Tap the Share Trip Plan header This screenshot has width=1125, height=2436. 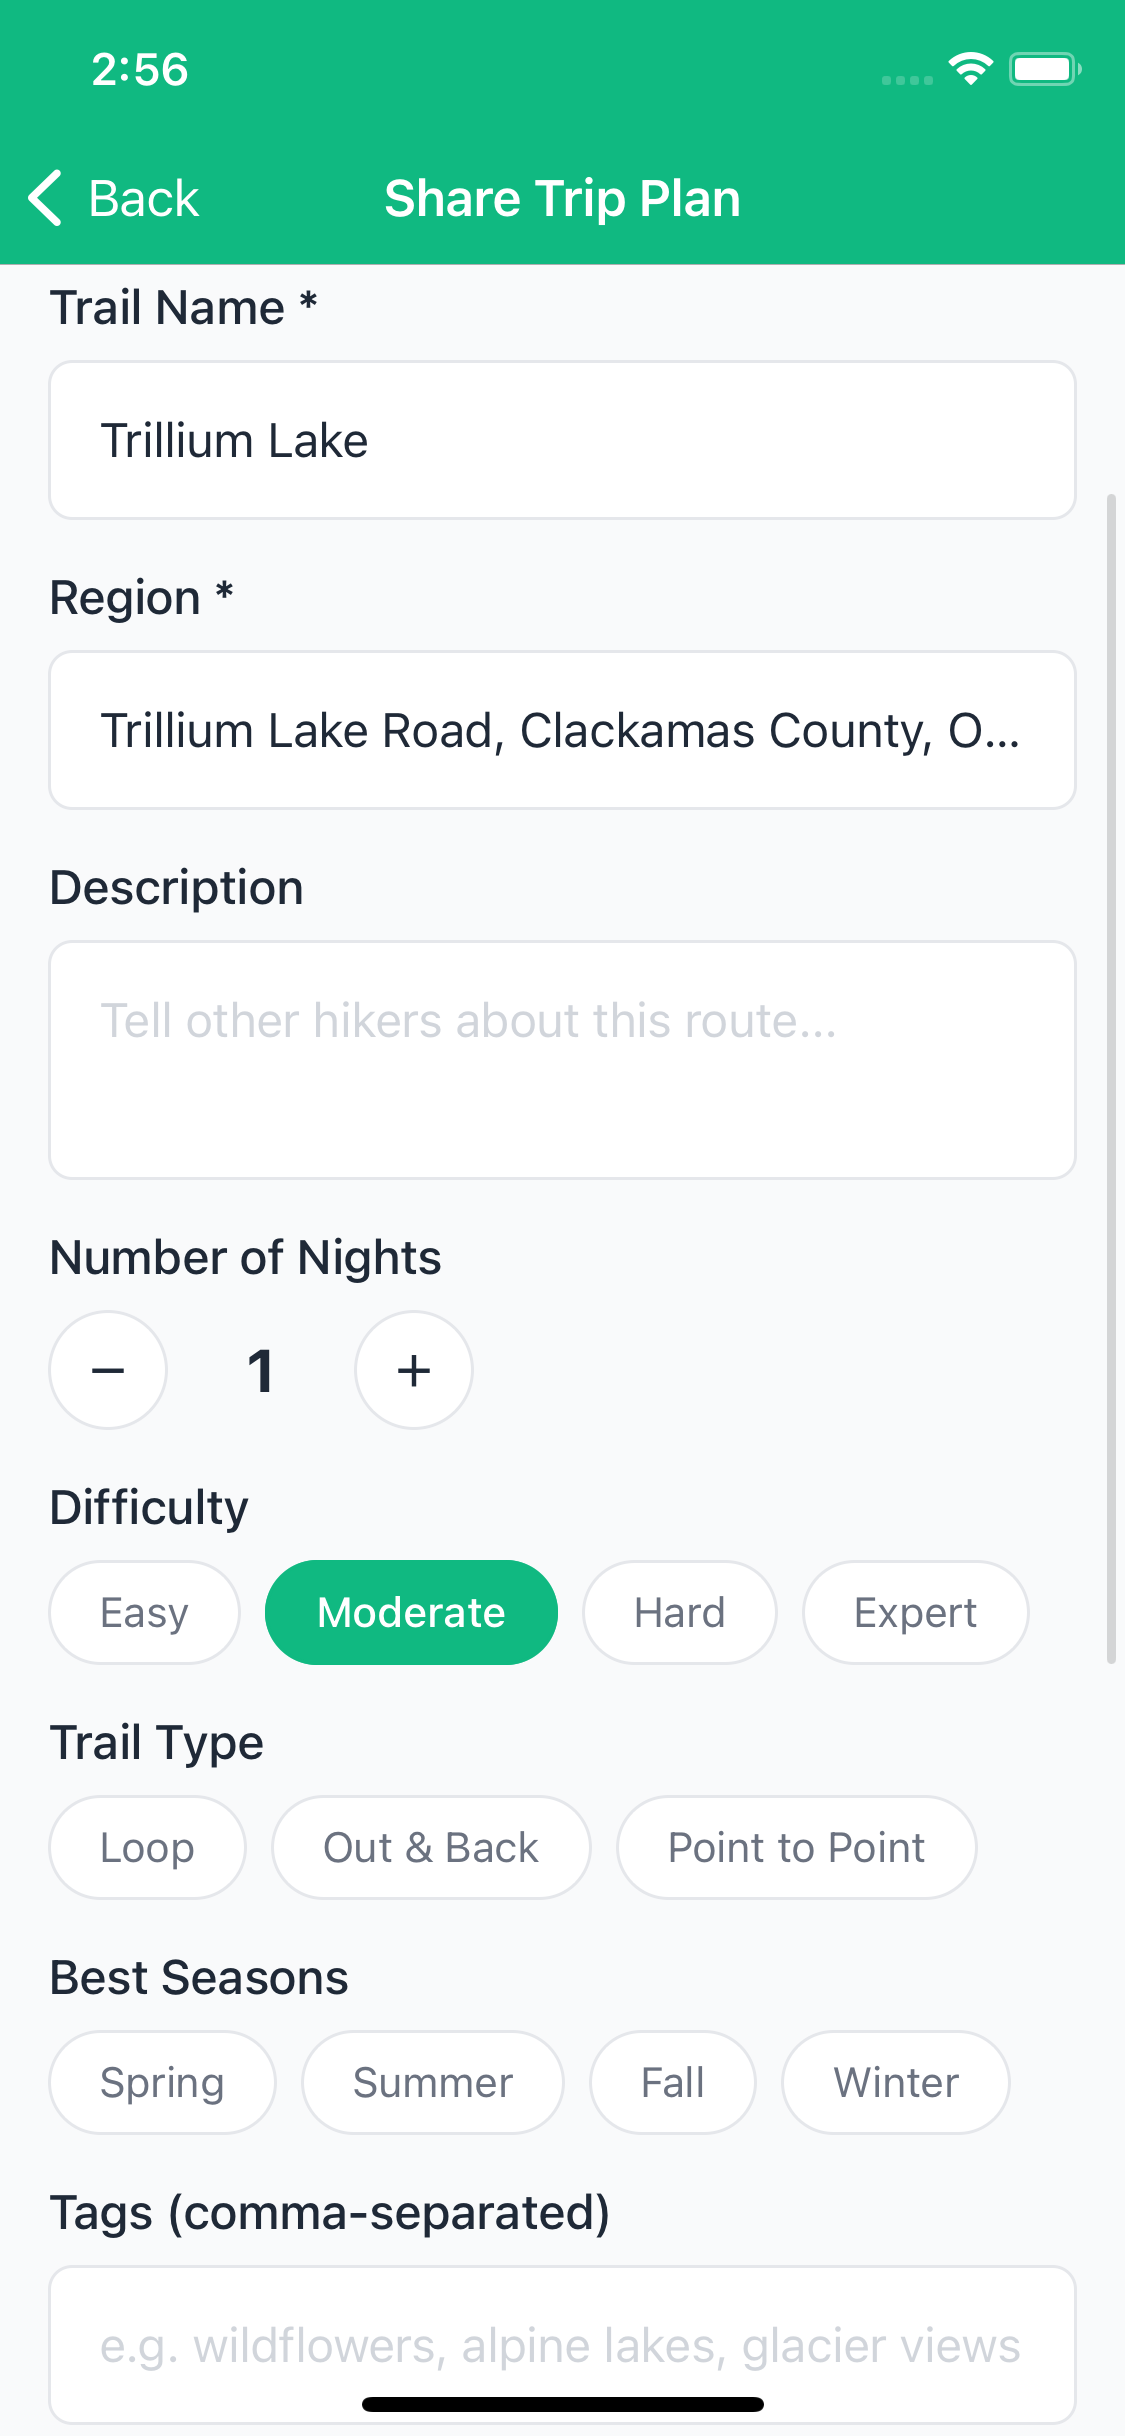pos(562,197)
